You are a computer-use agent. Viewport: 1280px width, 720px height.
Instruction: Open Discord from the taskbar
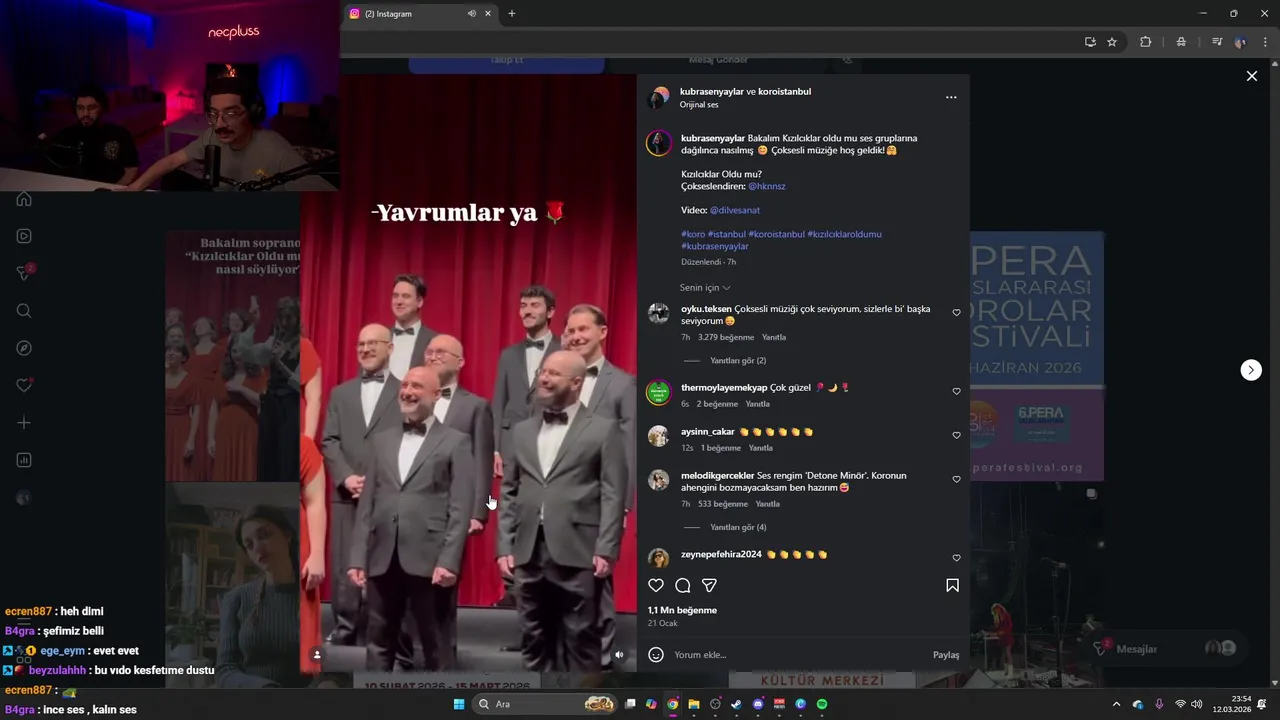point(758,704)
